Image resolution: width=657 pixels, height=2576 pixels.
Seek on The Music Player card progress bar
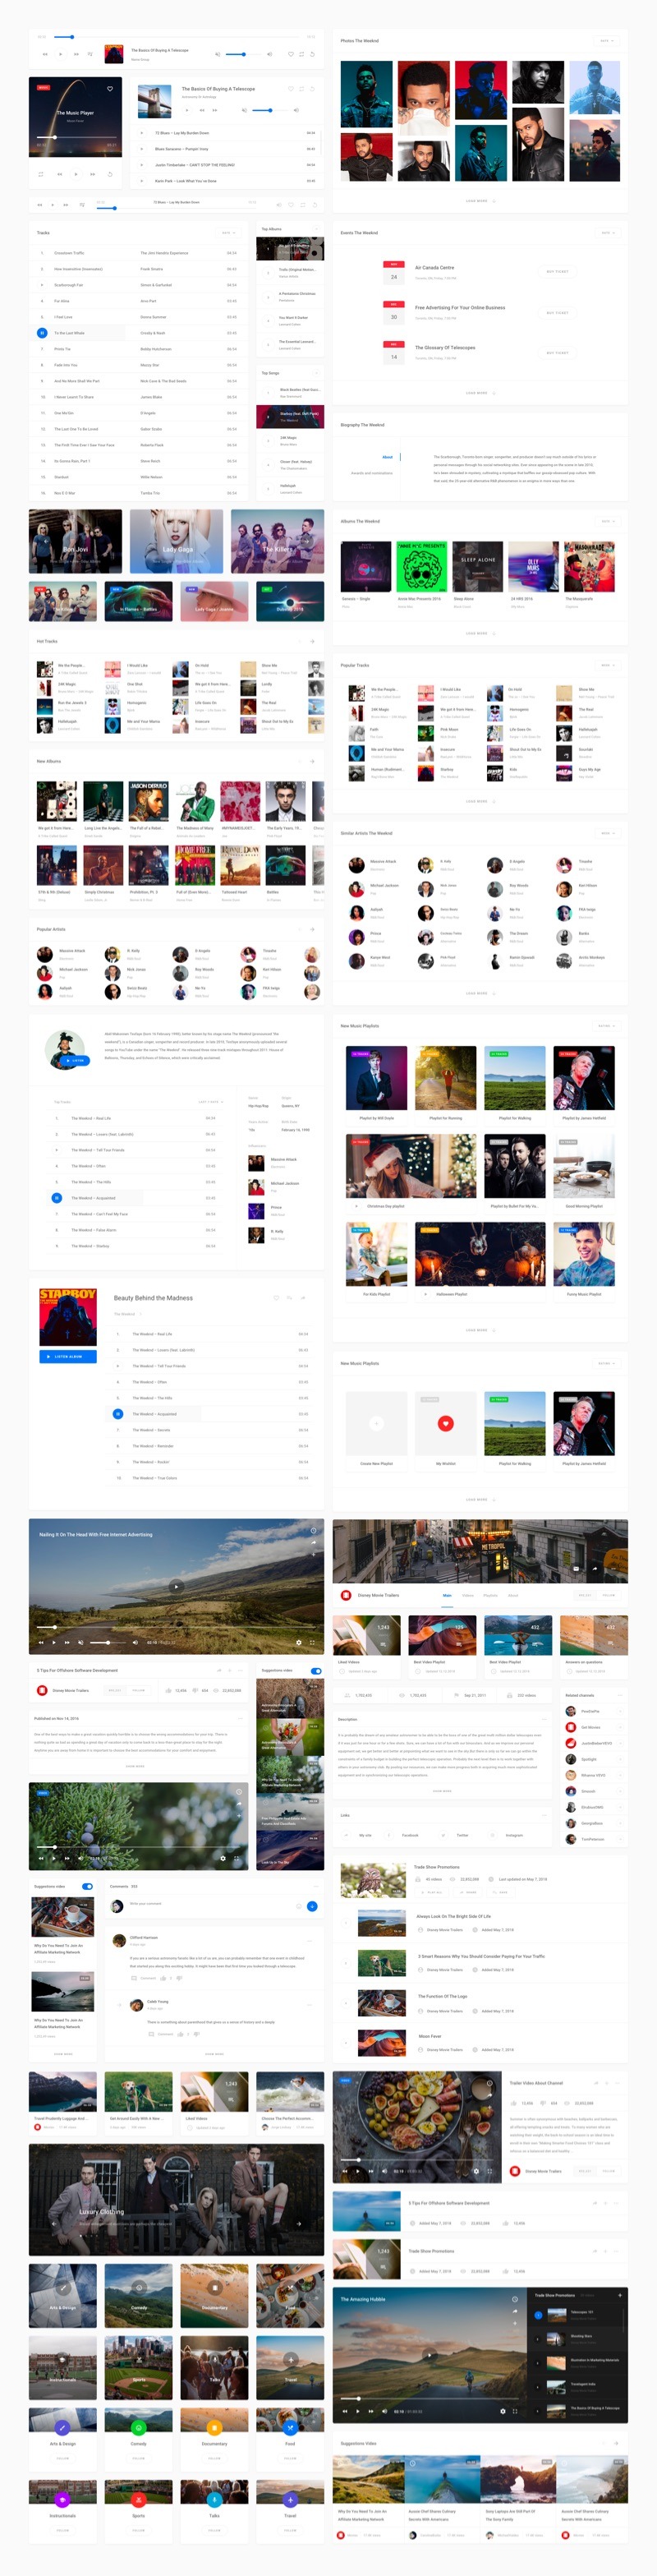75,137
